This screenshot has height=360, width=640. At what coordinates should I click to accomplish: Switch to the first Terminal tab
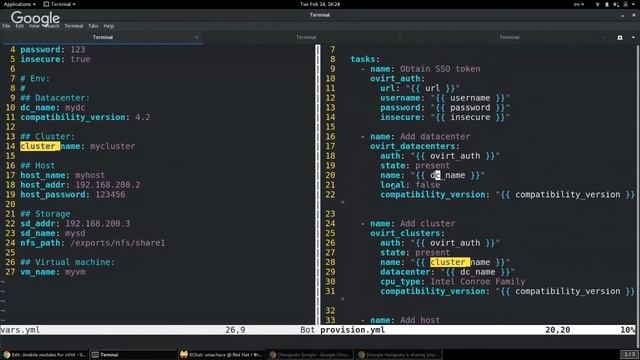[x=102, y=37]
